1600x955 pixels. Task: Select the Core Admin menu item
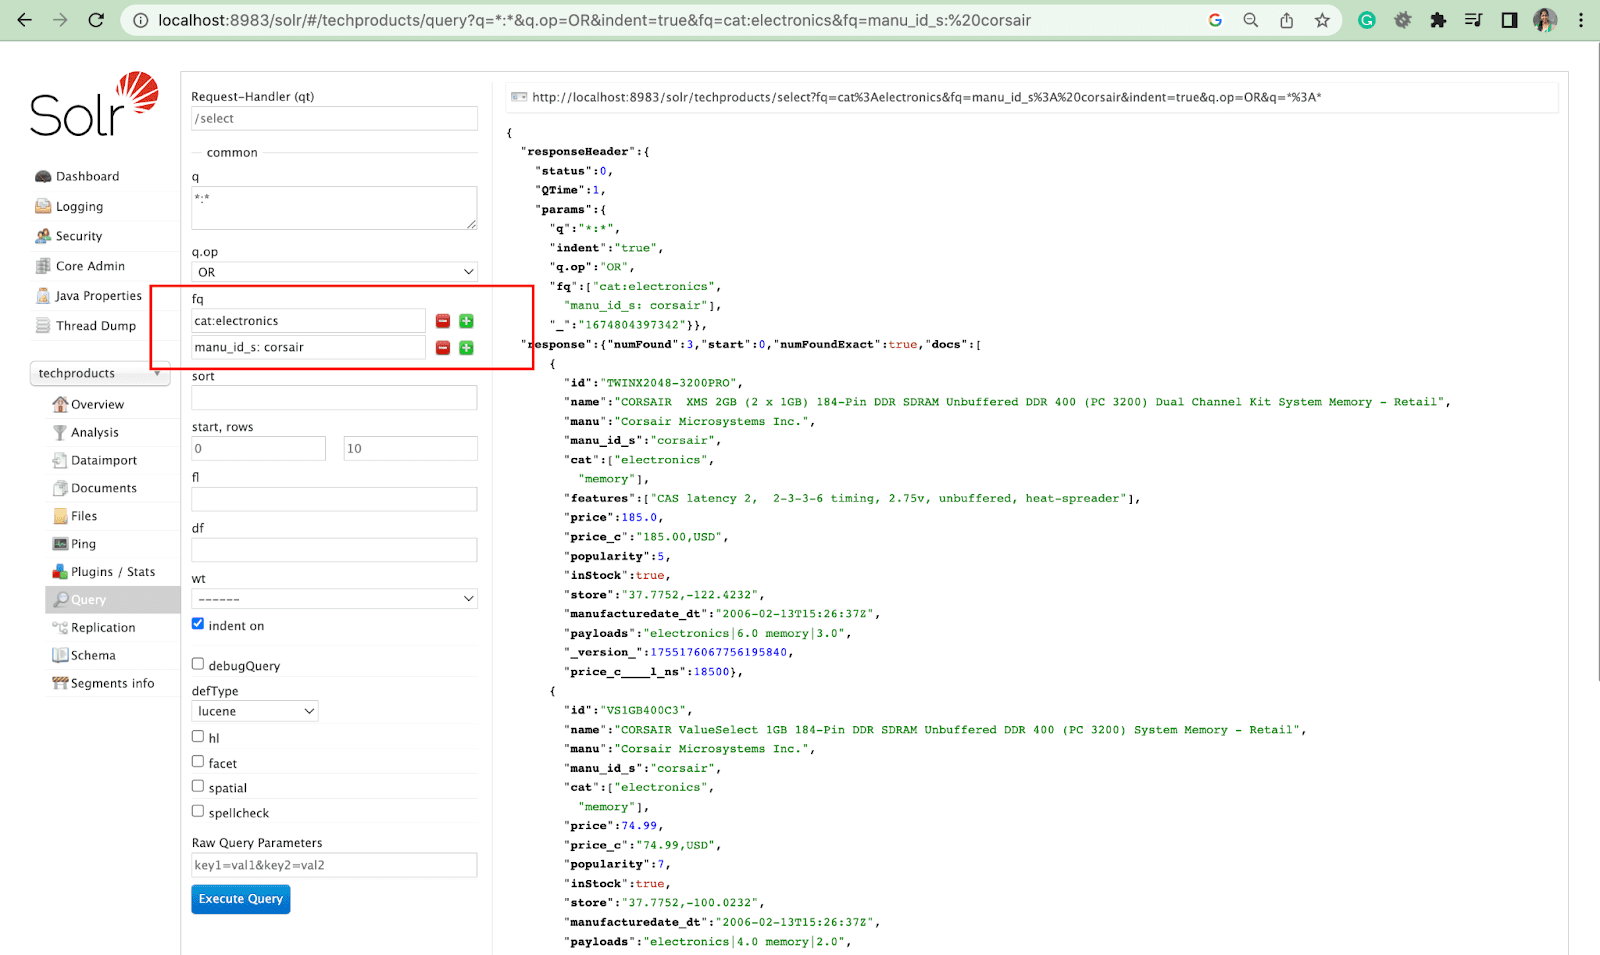tap(90, 266)
